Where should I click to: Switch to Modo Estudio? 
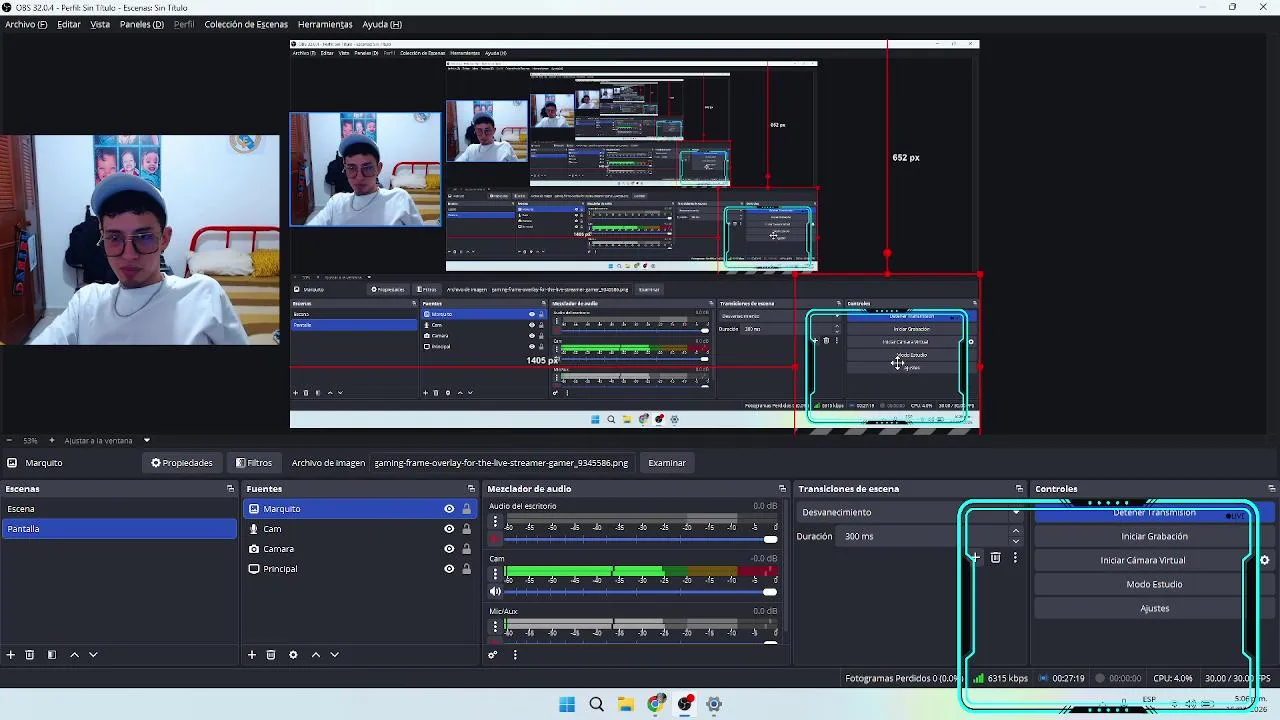click(x=1154, y=584)
